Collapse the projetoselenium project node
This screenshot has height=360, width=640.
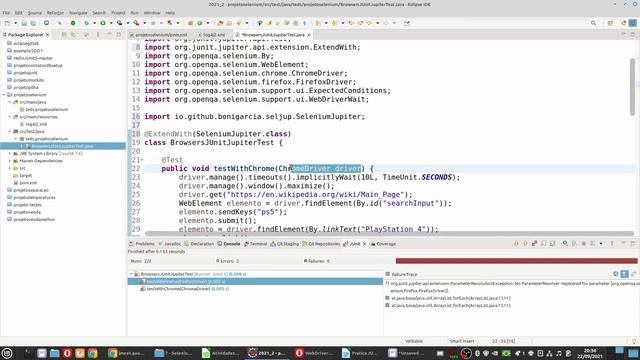[x=4, y=95]
